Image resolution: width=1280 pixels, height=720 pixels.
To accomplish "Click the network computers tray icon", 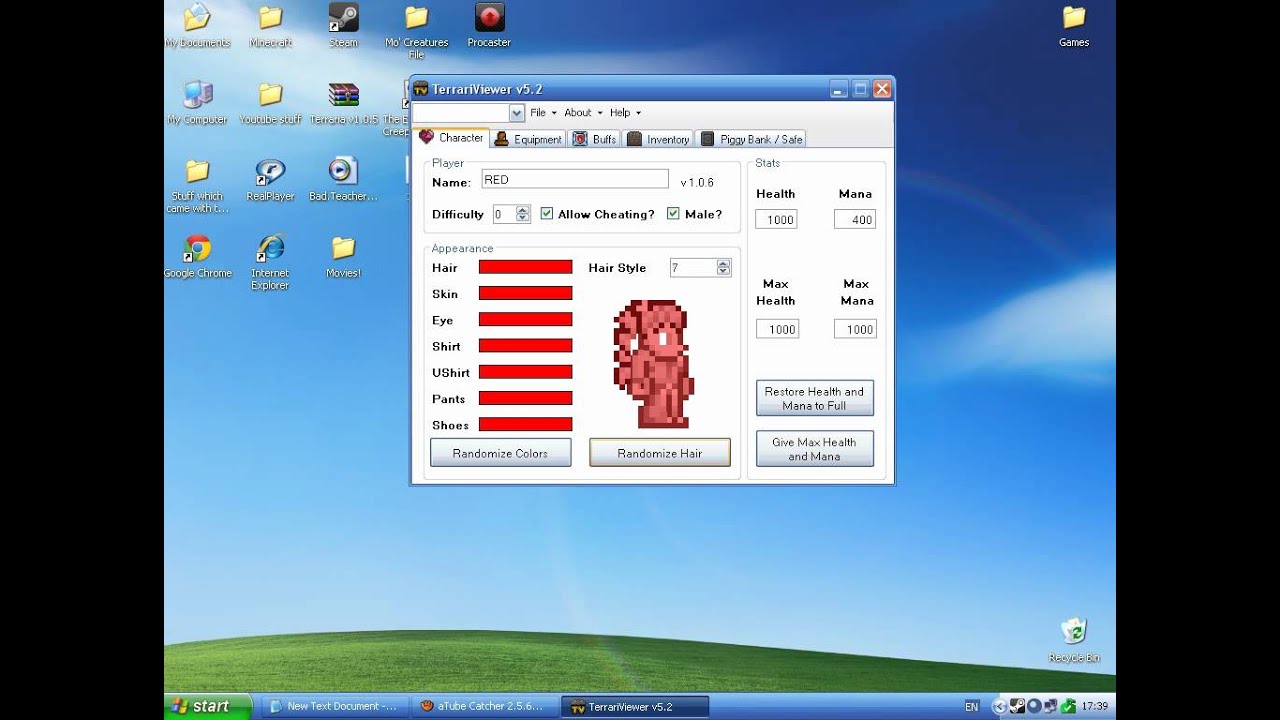I will point(1050,706).
